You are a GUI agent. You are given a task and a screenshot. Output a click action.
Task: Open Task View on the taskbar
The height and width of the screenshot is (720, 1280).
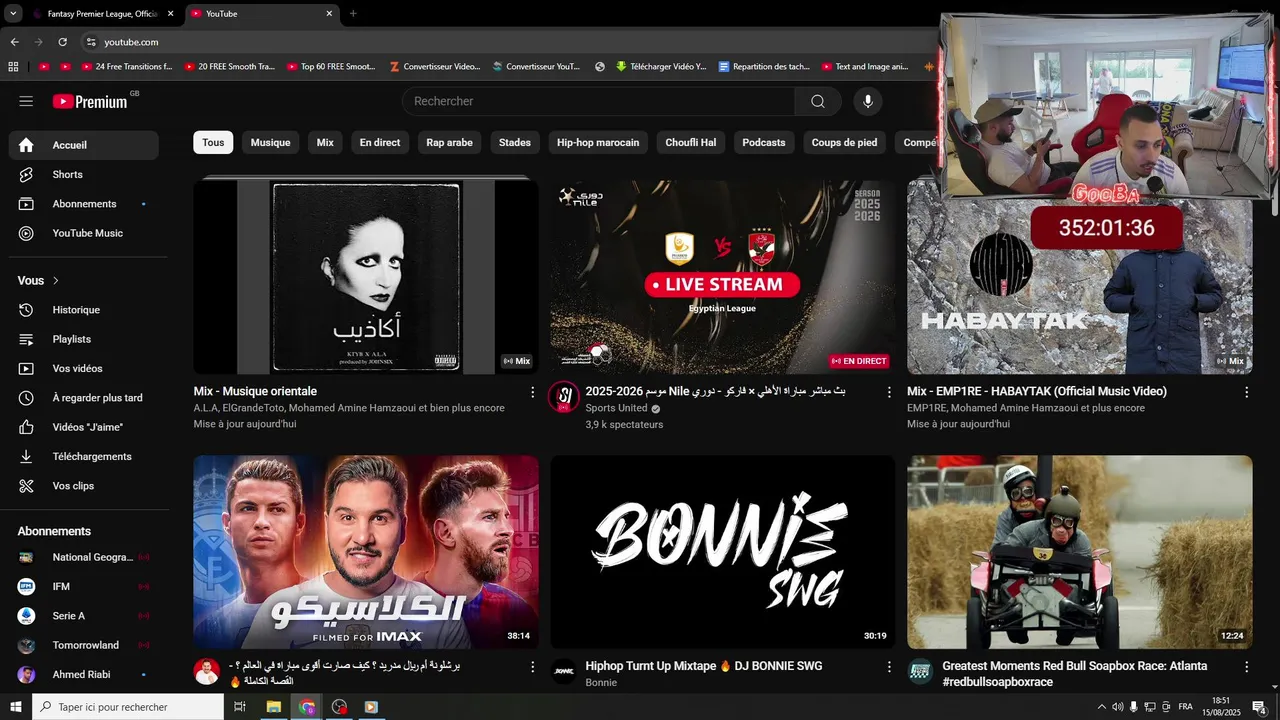tap(240, 707)
